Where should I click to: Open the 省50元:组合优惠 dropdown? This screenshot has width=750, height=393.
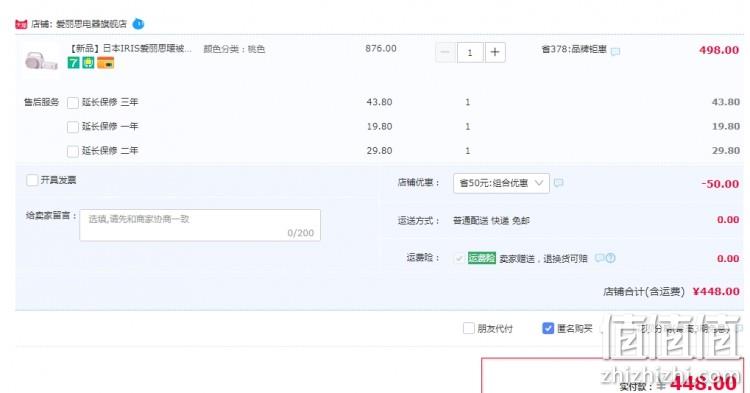pyautogui.click(x=501, y=183)
